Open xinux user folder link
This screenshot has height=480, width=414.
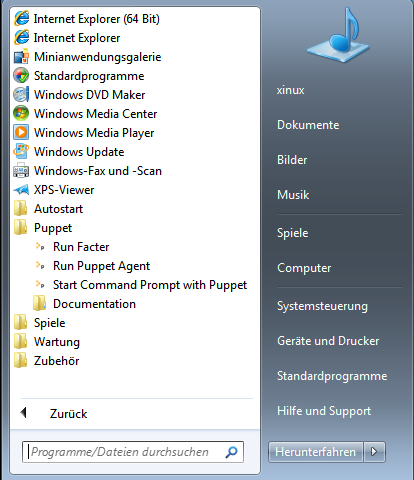point(290,90)
